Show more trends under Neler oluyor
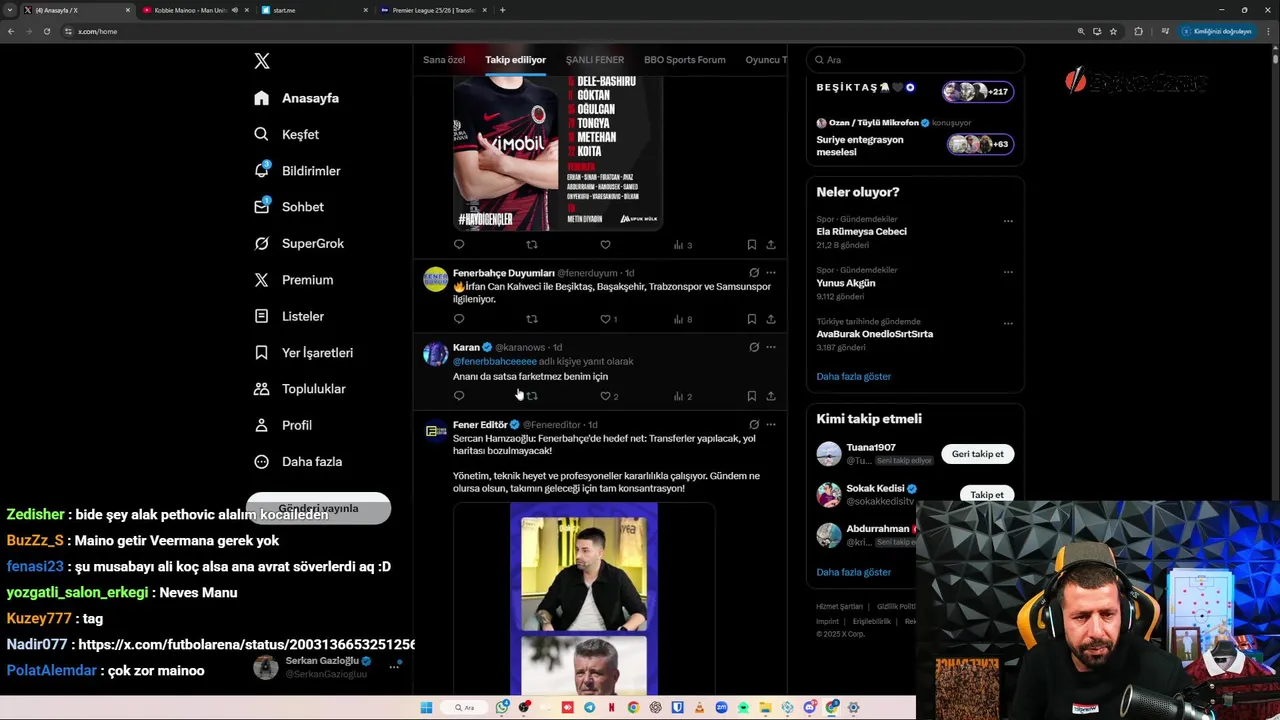 (853, 376)
